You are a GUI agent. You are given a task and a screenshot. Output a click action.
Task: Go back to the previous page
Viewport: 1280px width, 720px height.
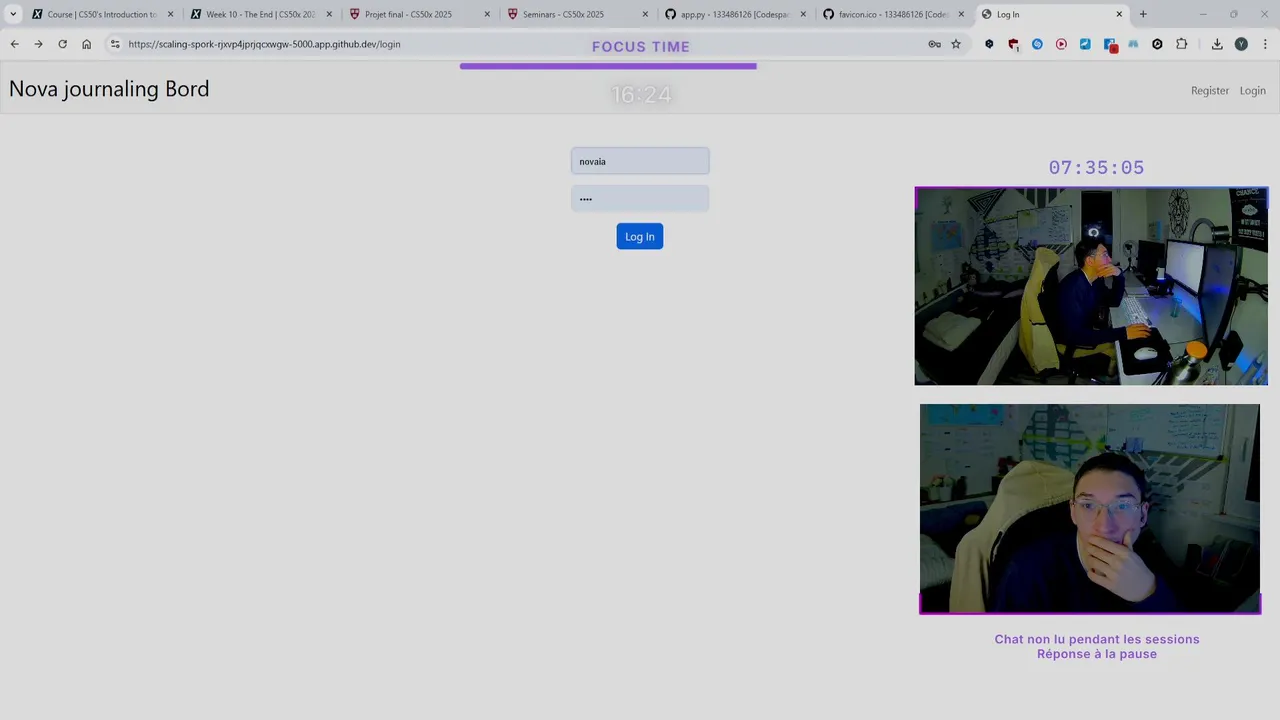coord(15,44)
